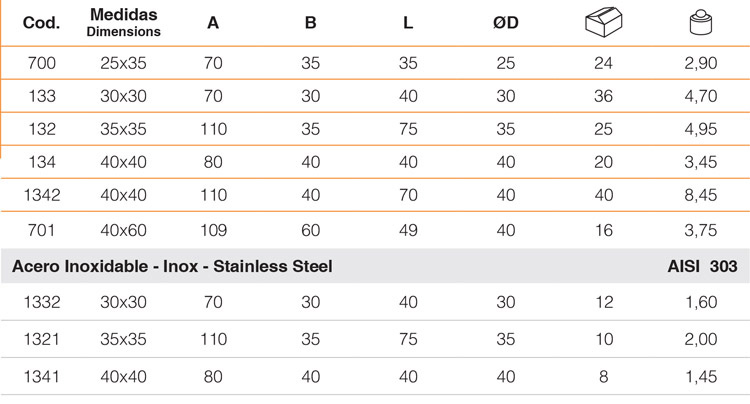Select code 132 row

375,129
